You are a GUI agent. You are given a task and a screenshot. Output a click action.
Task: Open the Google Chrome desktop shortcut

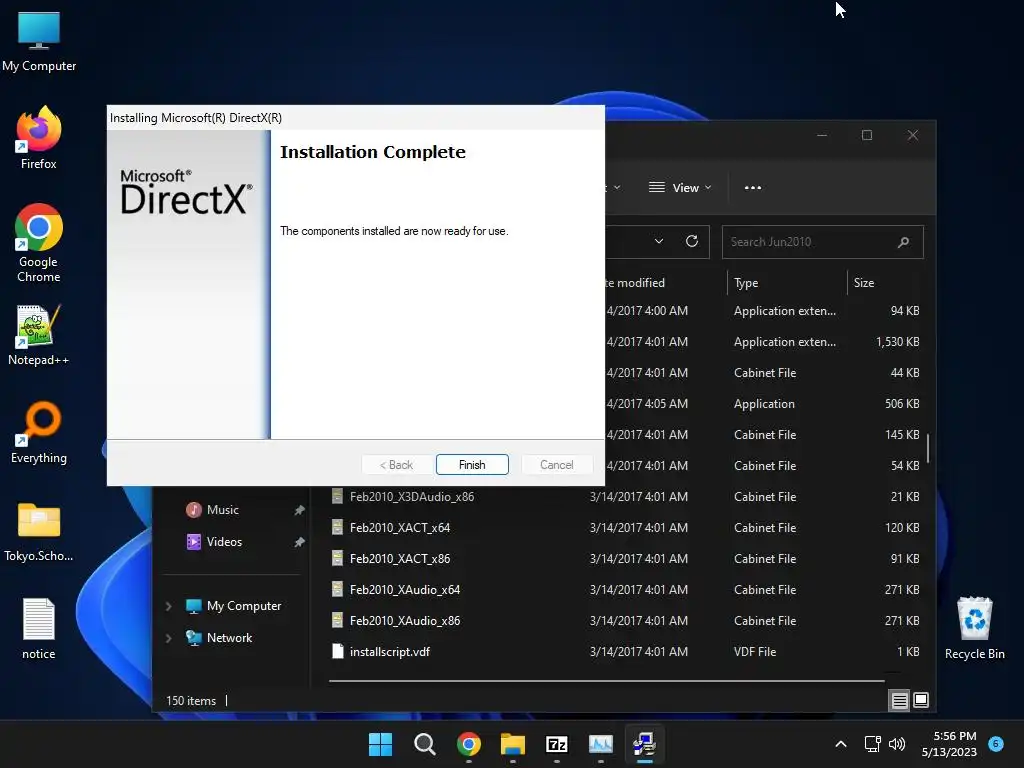tap(39, 243)
